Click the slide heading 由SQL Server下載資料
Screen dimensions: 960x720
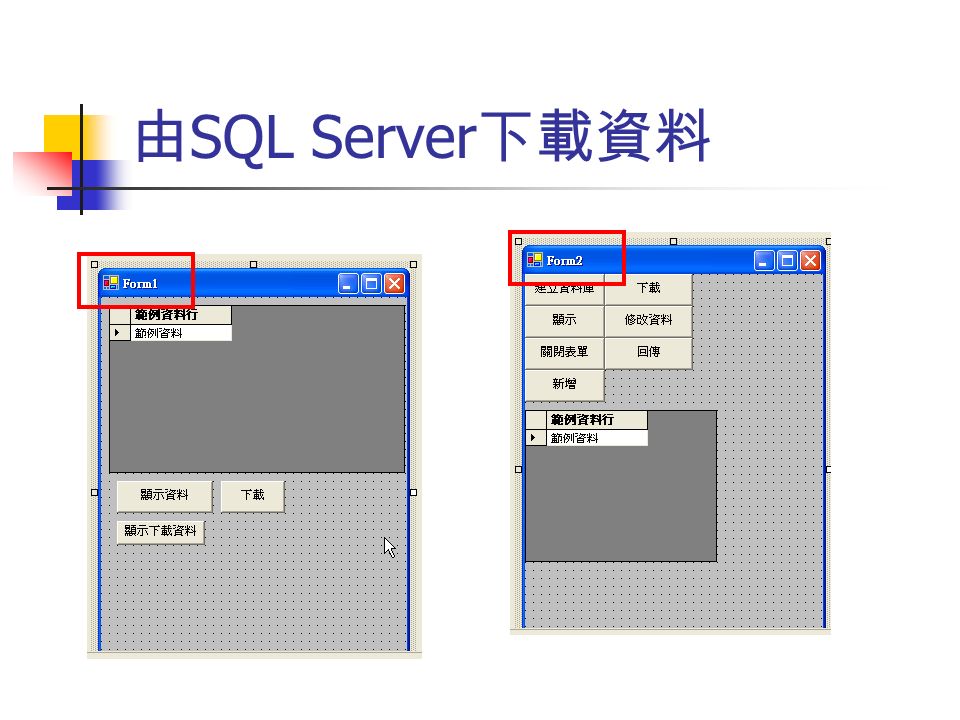click(x=422, y=137)
